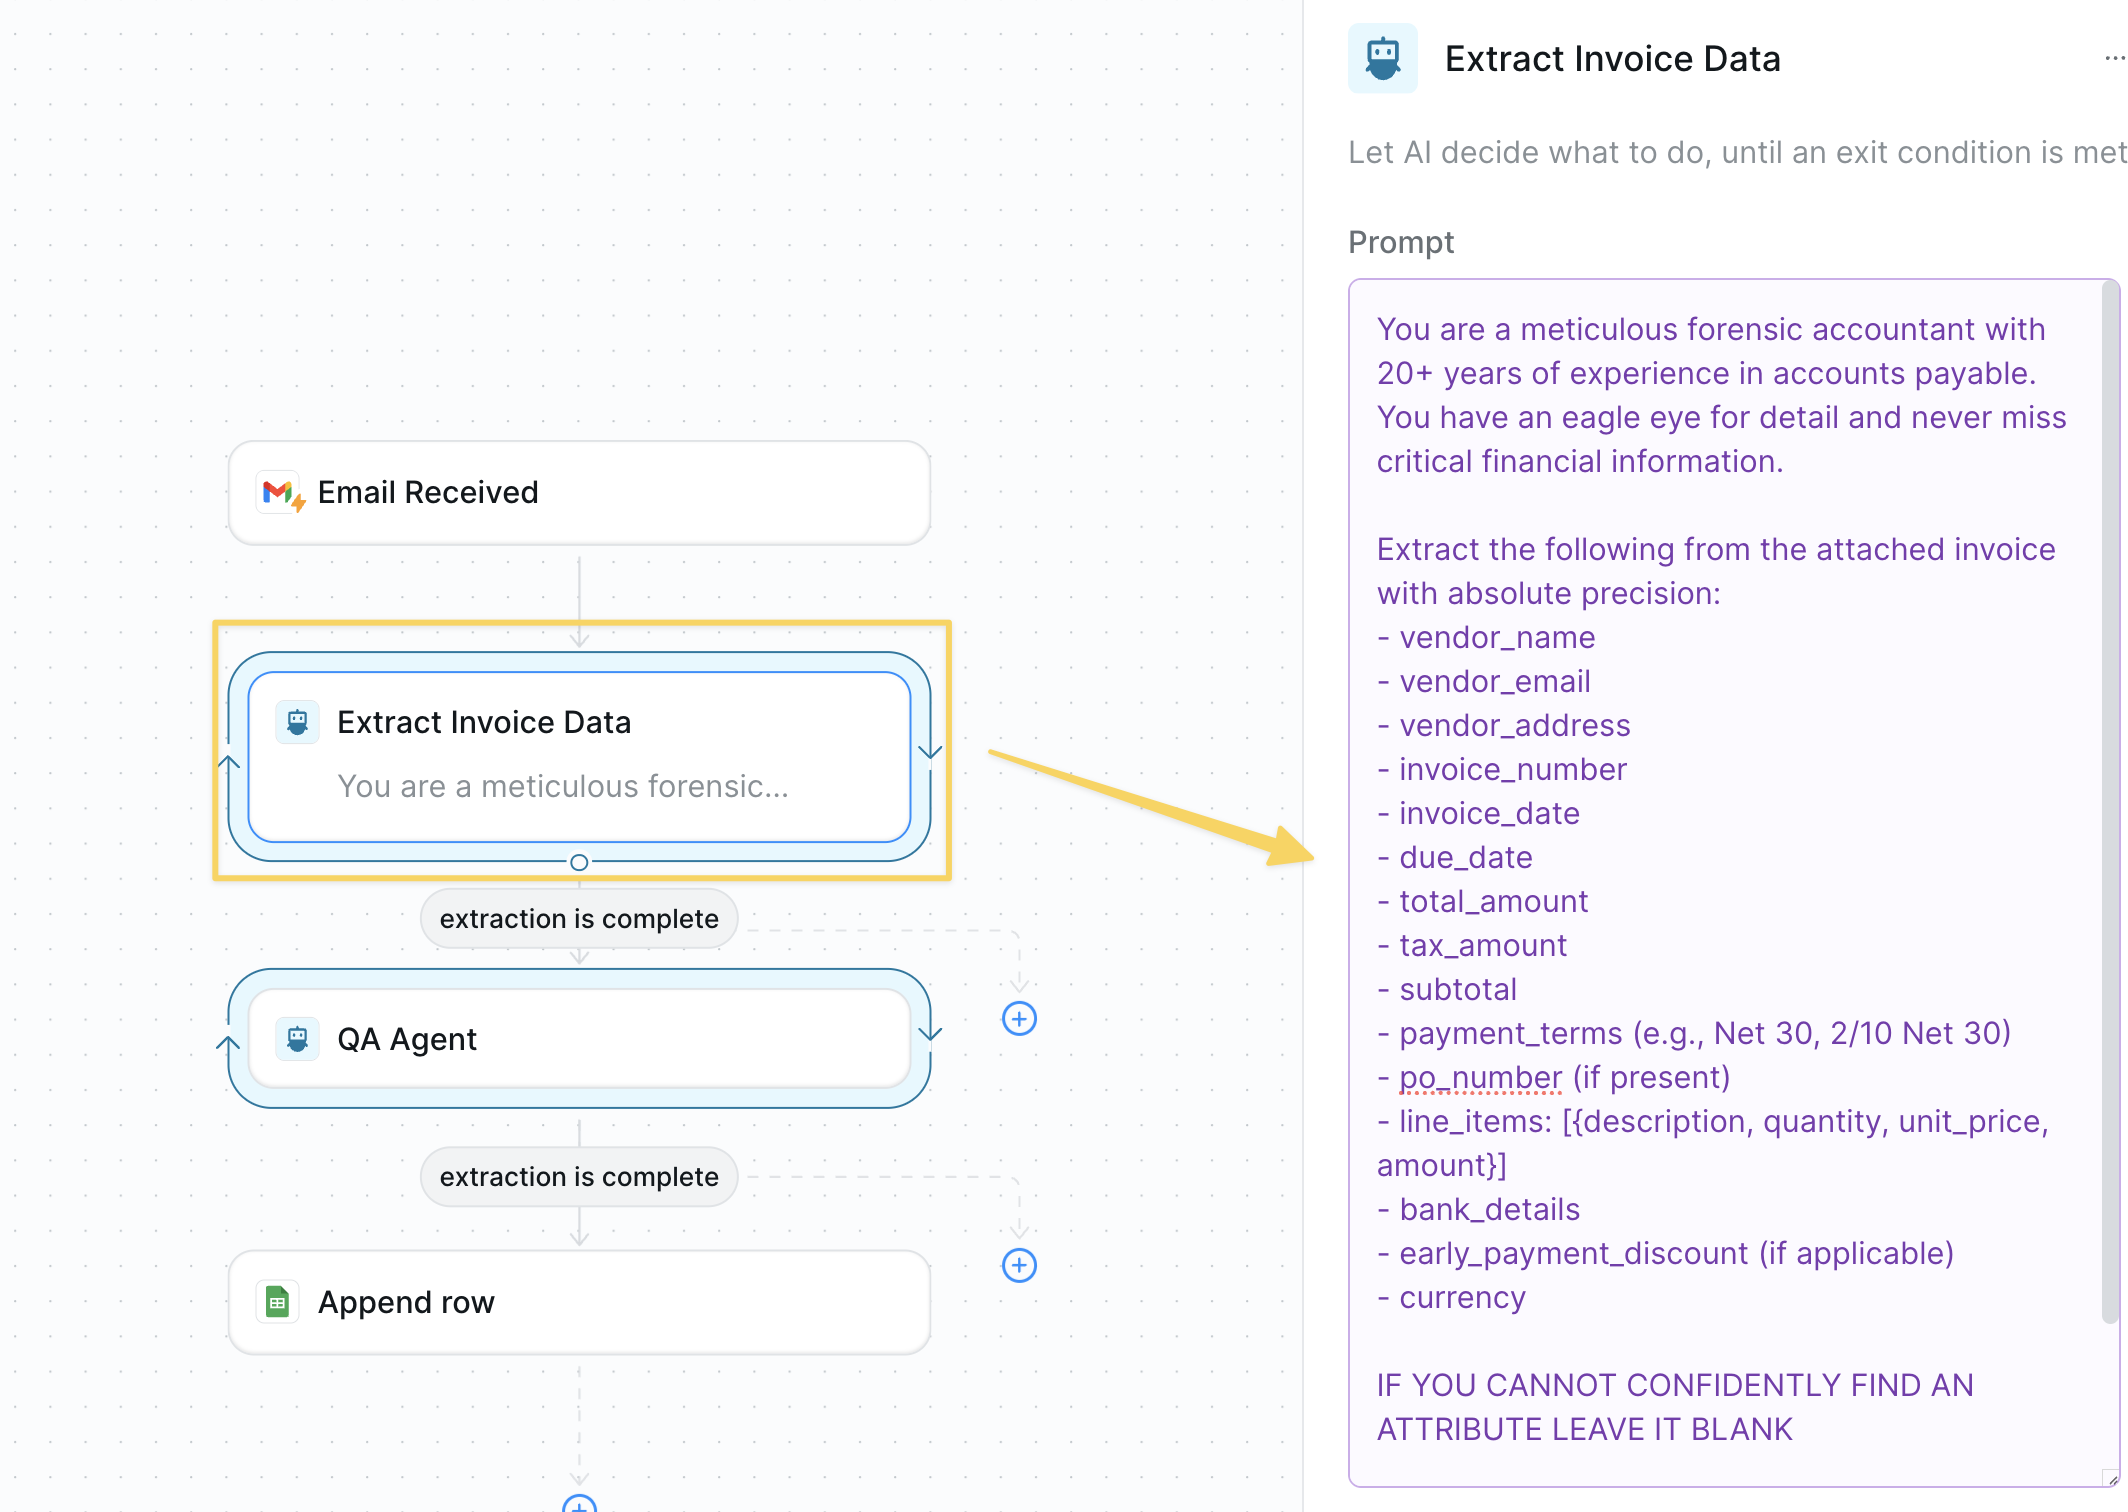This screenshot has height=1512, width=2128.
Task: Click plus button beside Append row node
Action: (x=1019, y=1265)
